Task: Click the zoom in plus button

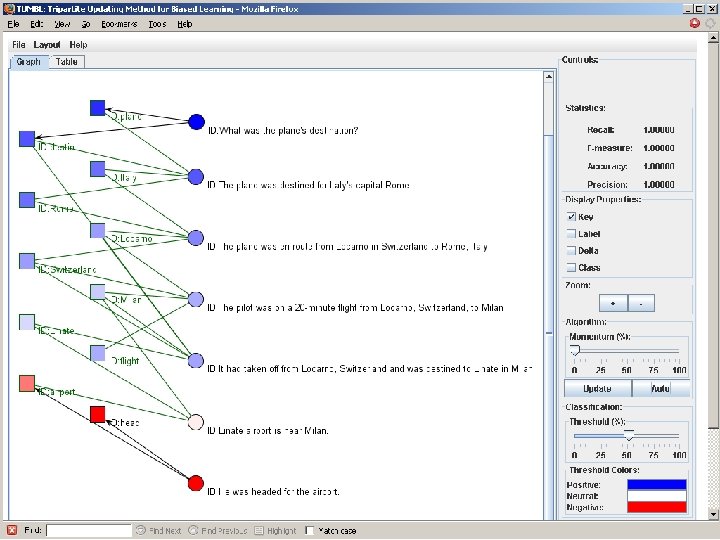Action: point(613,303)
